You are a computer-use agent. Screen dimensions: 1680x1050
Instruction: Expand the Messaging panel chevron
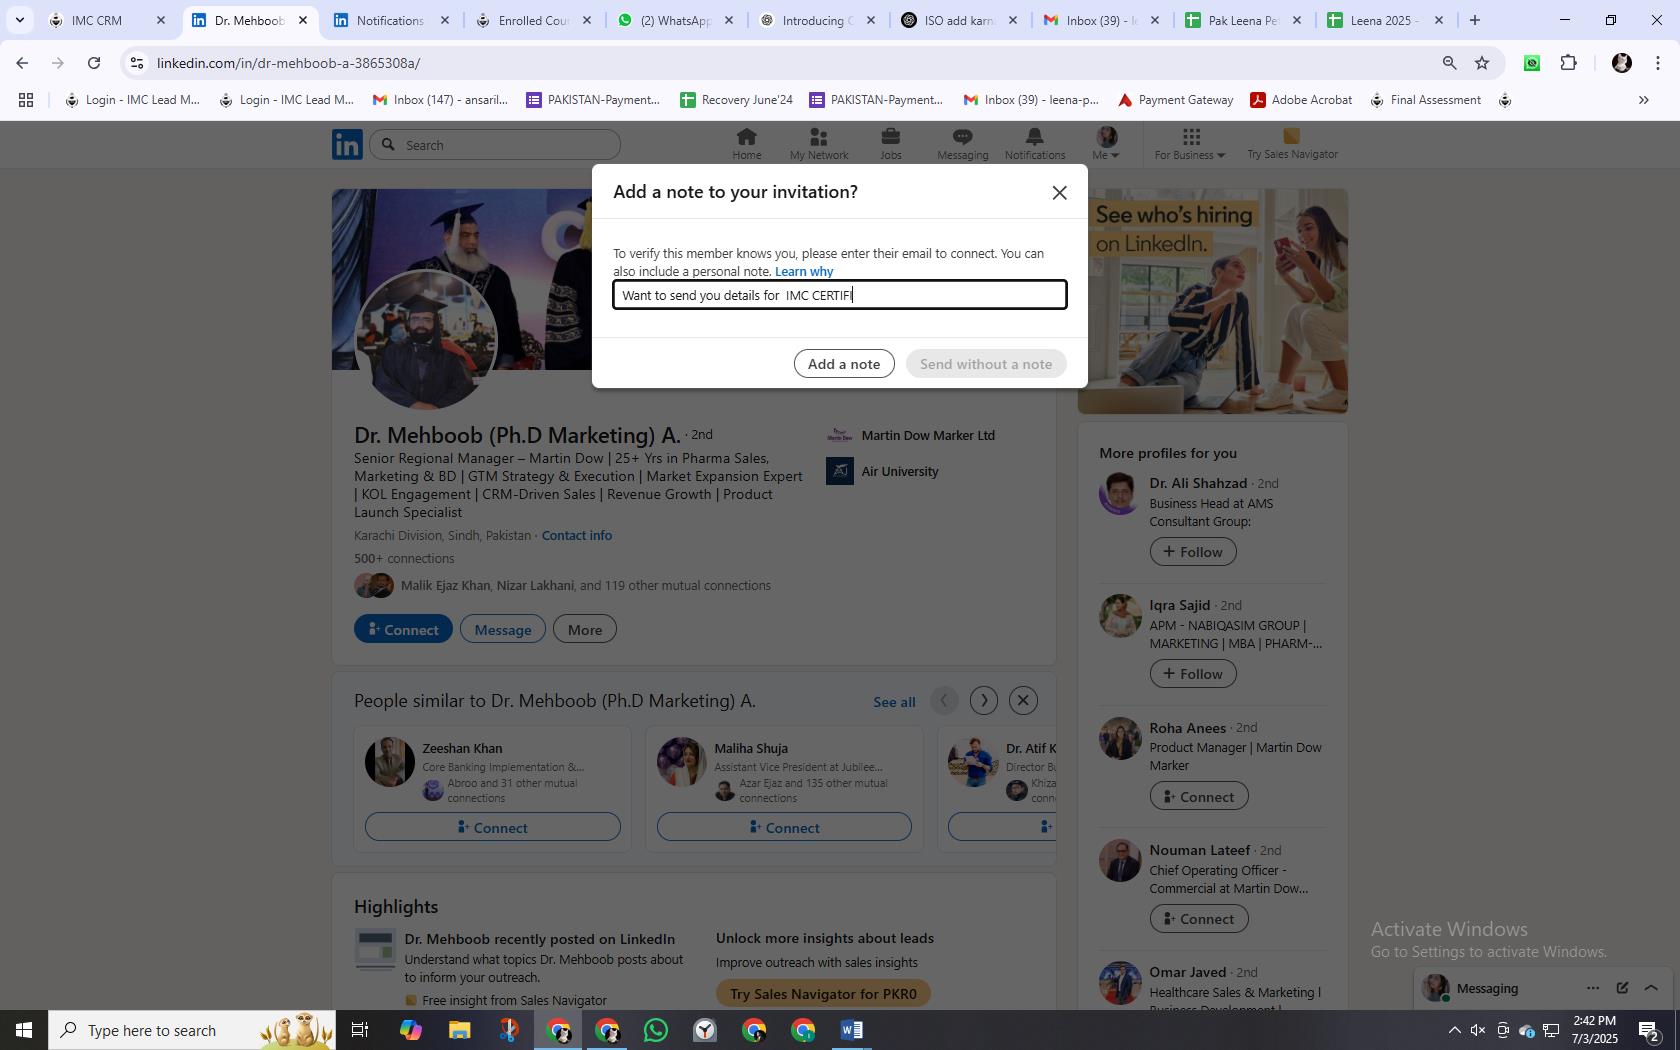click(1651, 988)
